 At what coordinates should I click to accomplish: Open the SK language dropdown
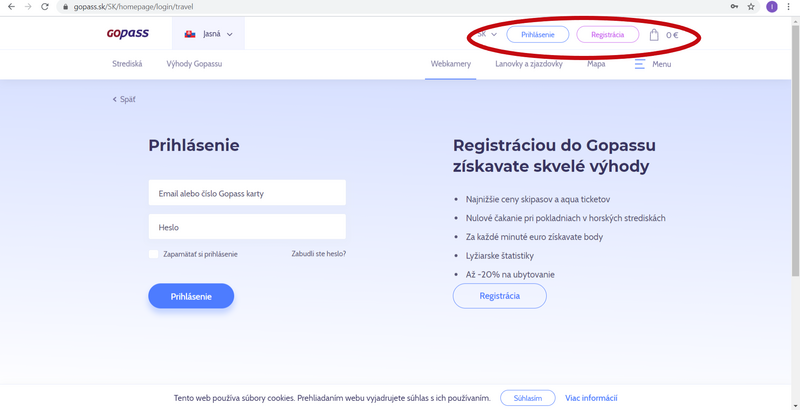(x=487, y=34)
